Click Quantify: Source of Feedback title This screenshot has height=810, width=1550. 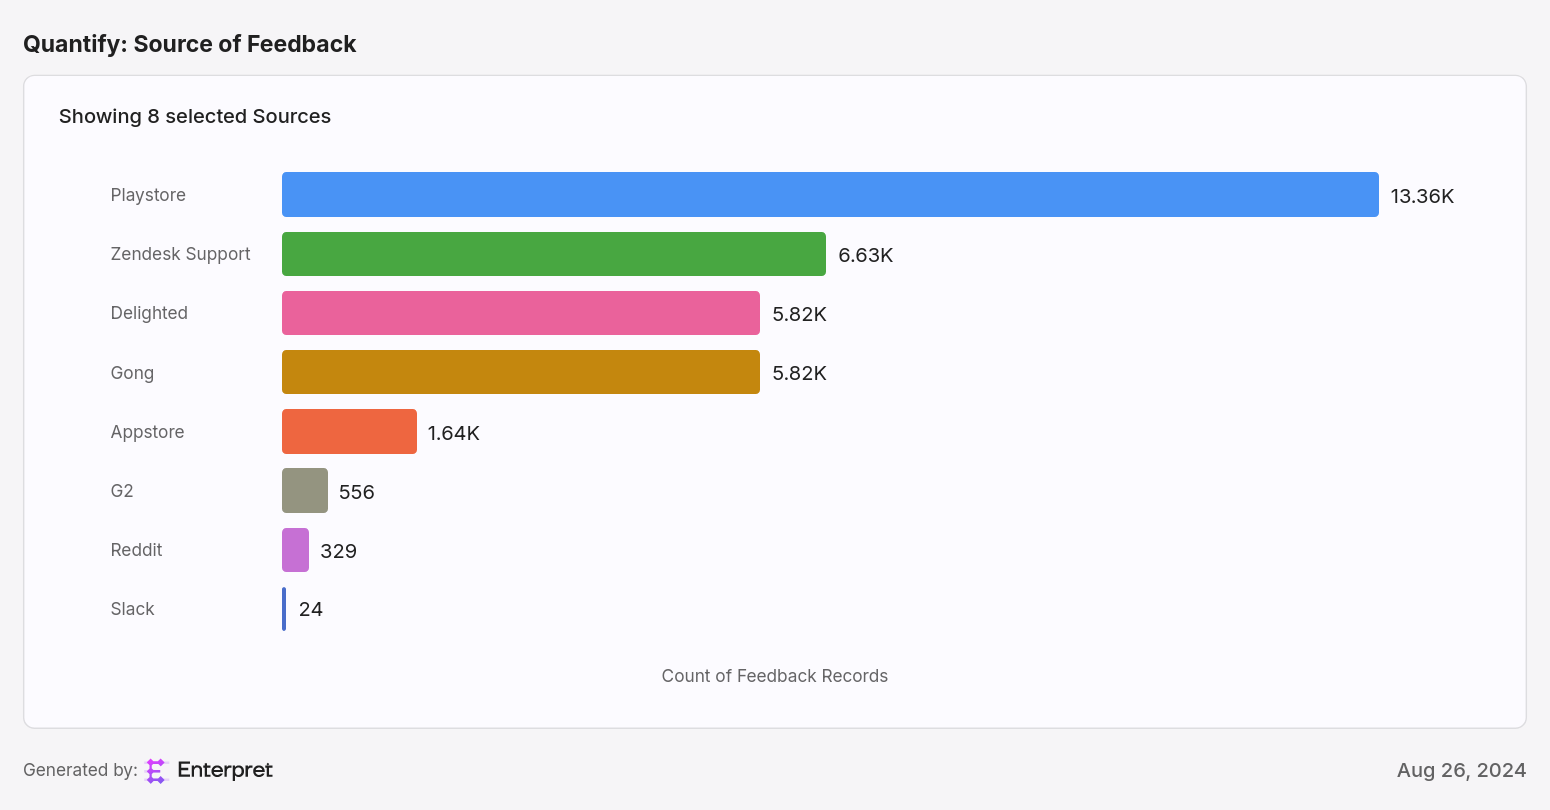[190, 44]
